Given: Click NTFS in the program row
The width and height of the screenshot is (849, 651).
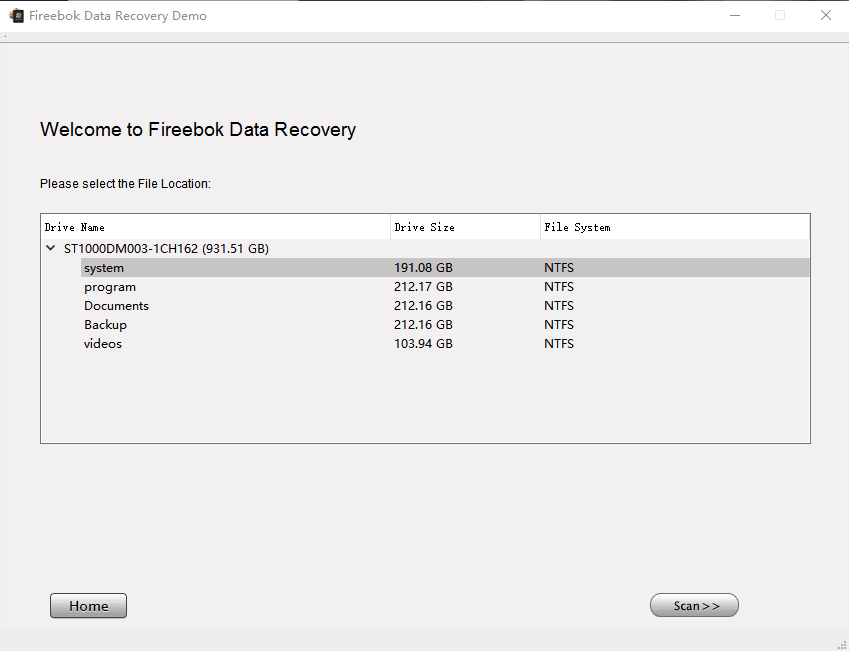Looking at the screenshot, I should tap(559, 287).
